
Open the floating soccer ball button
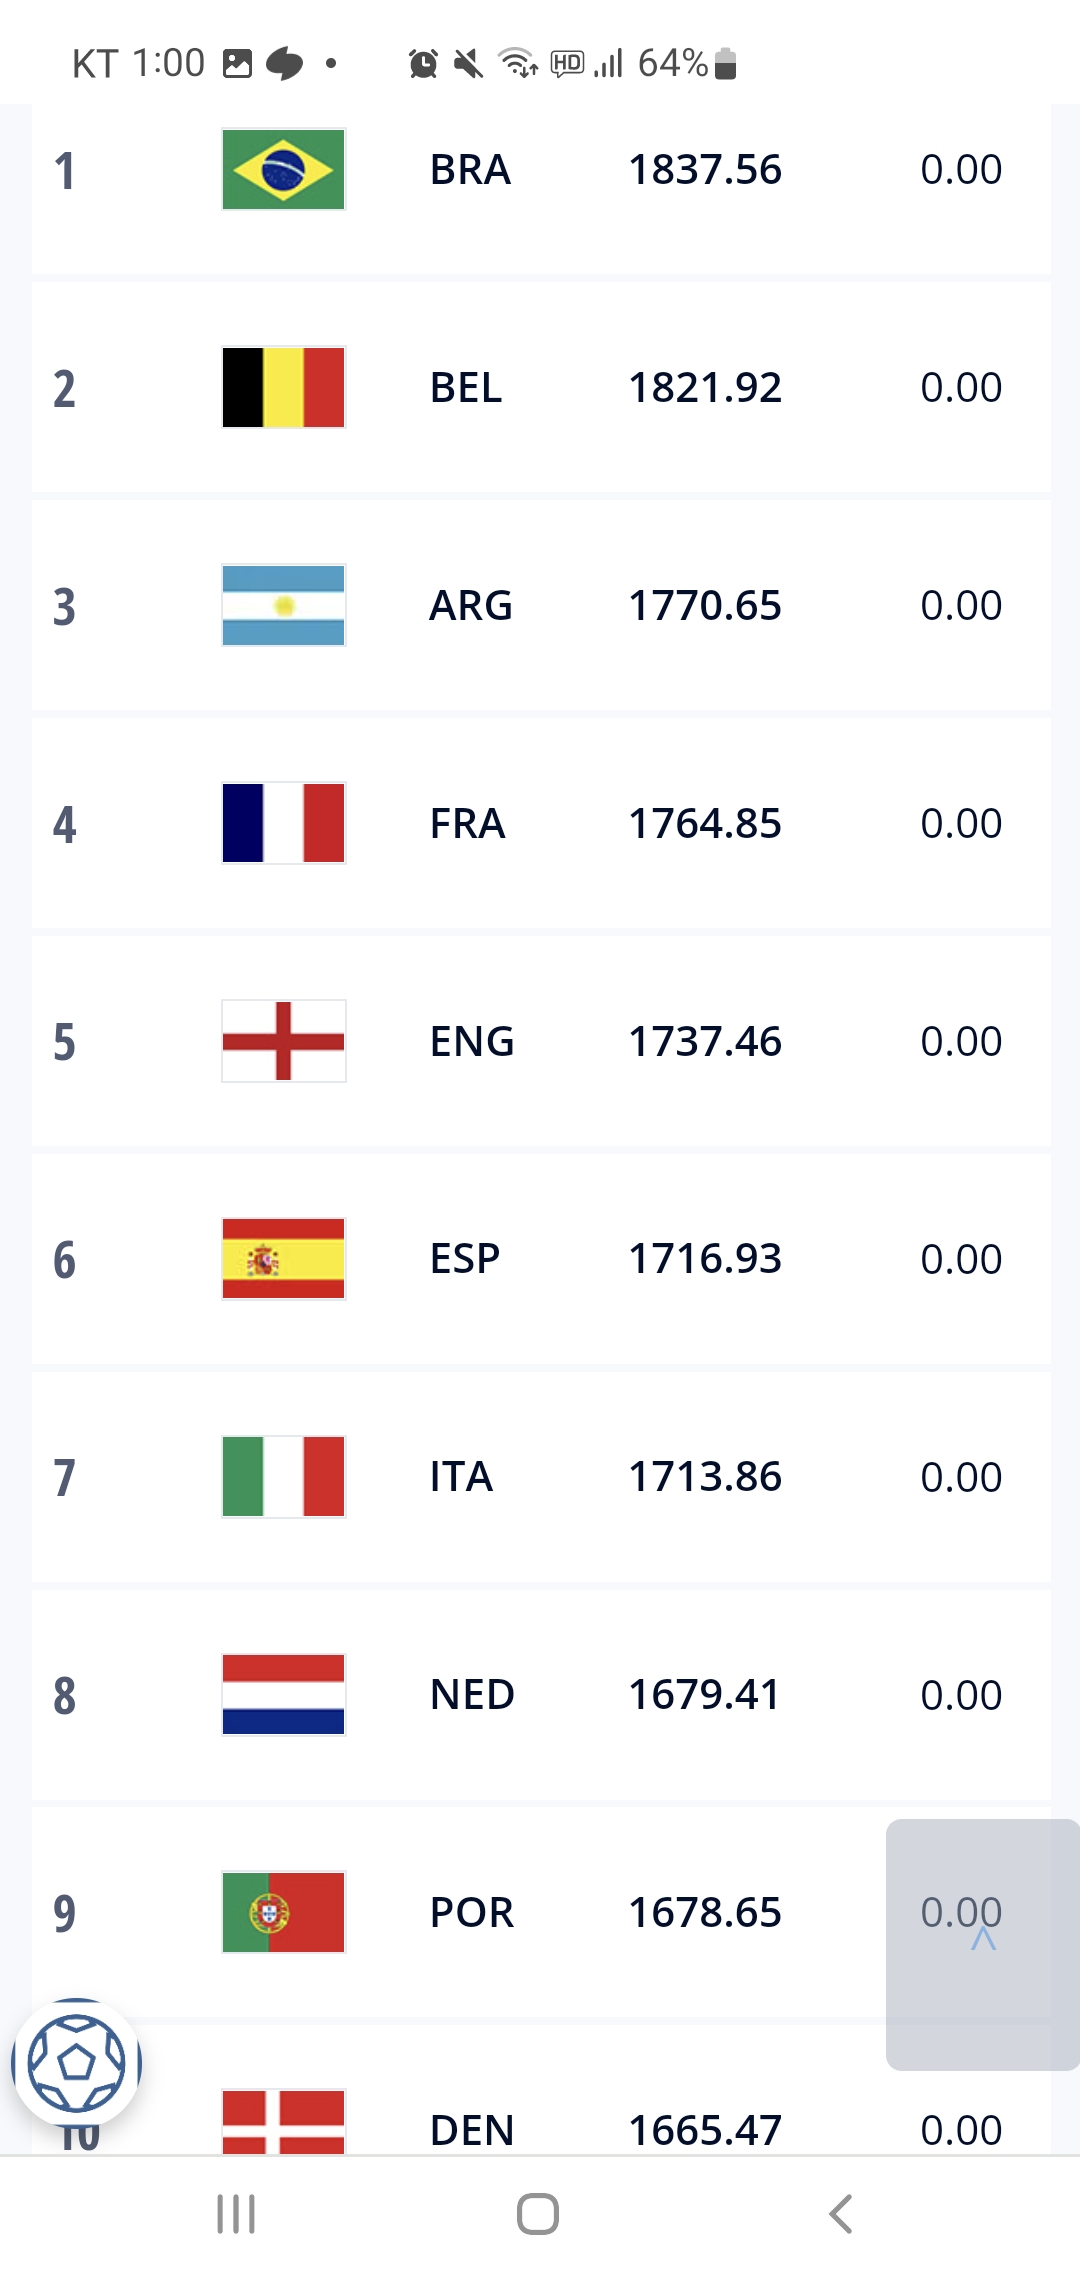pos(77,2063)
